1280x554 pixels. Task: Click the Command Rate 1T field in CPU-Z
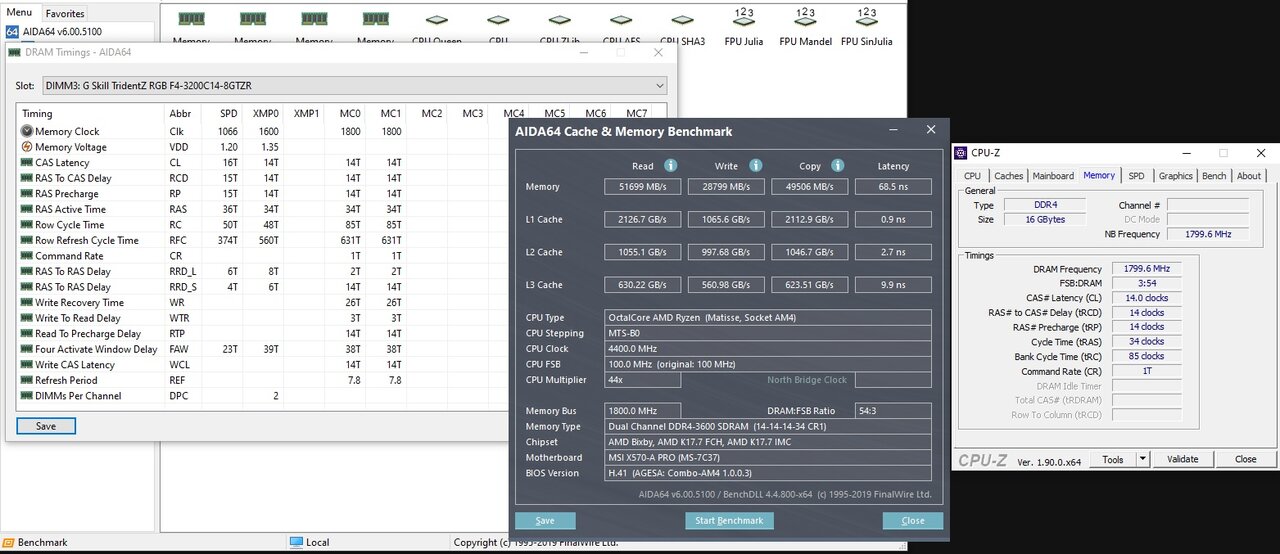click(1145, 371)
